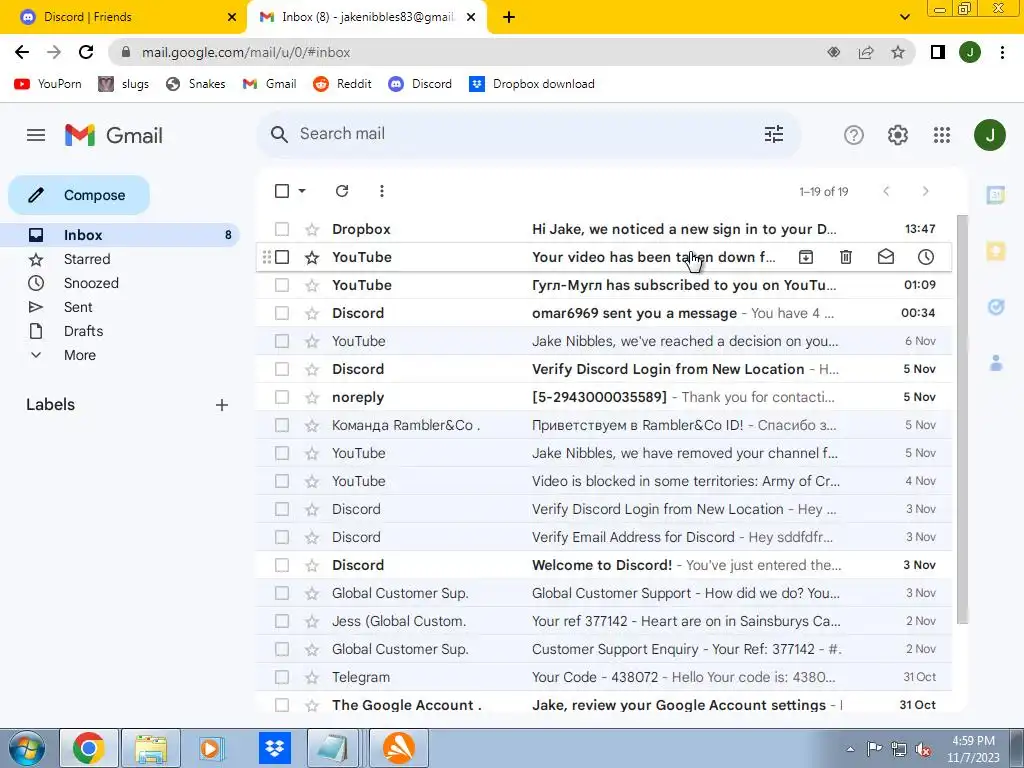This screenshot has width=1024, height=768.
Task: Show hidden system tray icons
Action: tap(850, 749)
